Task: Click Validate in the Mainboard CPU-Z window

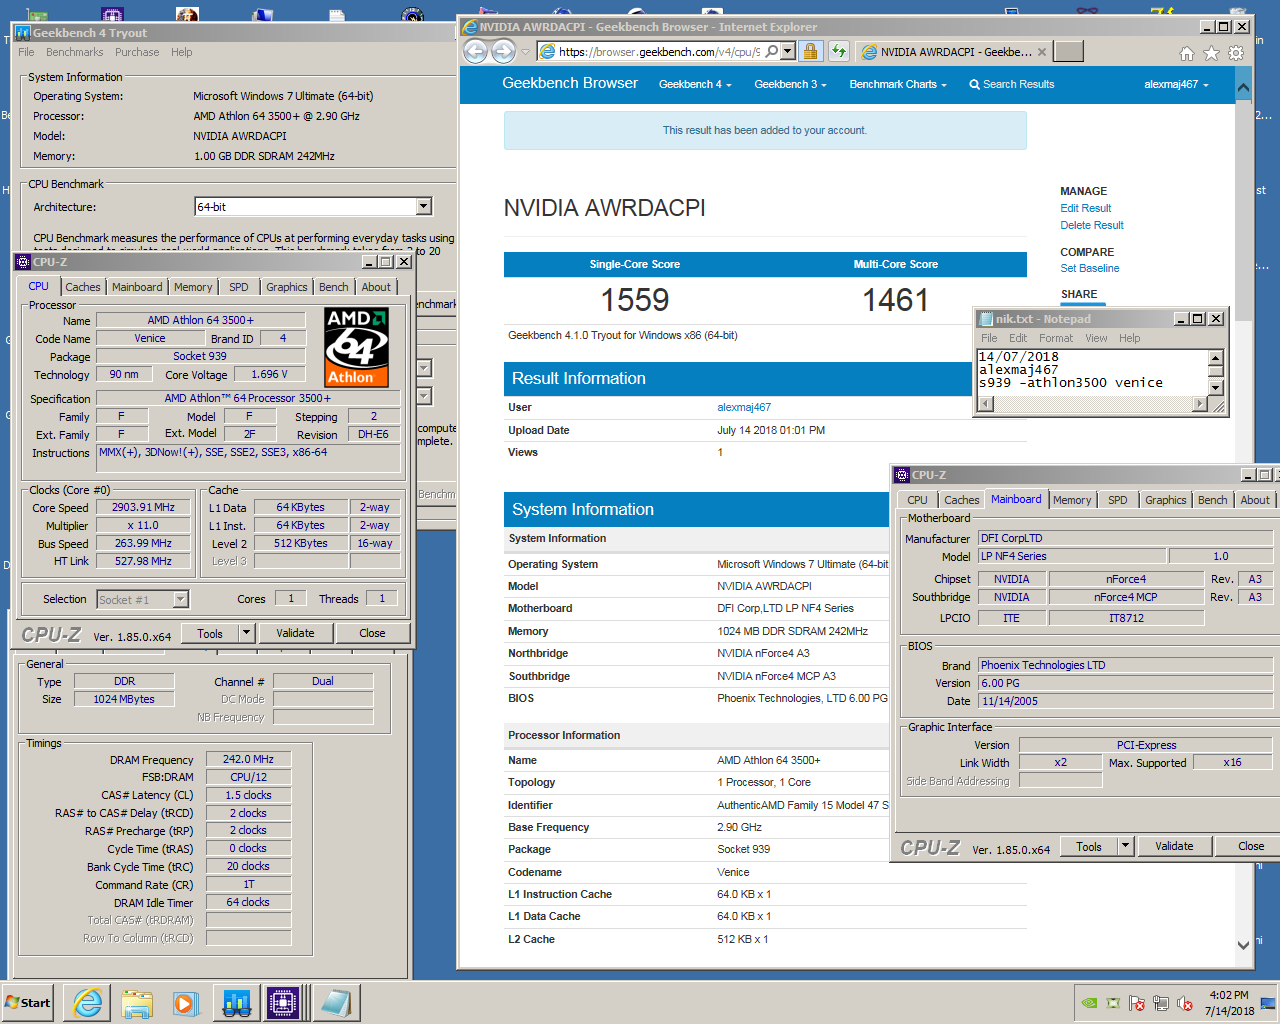Action: (x=1174, y=846)
